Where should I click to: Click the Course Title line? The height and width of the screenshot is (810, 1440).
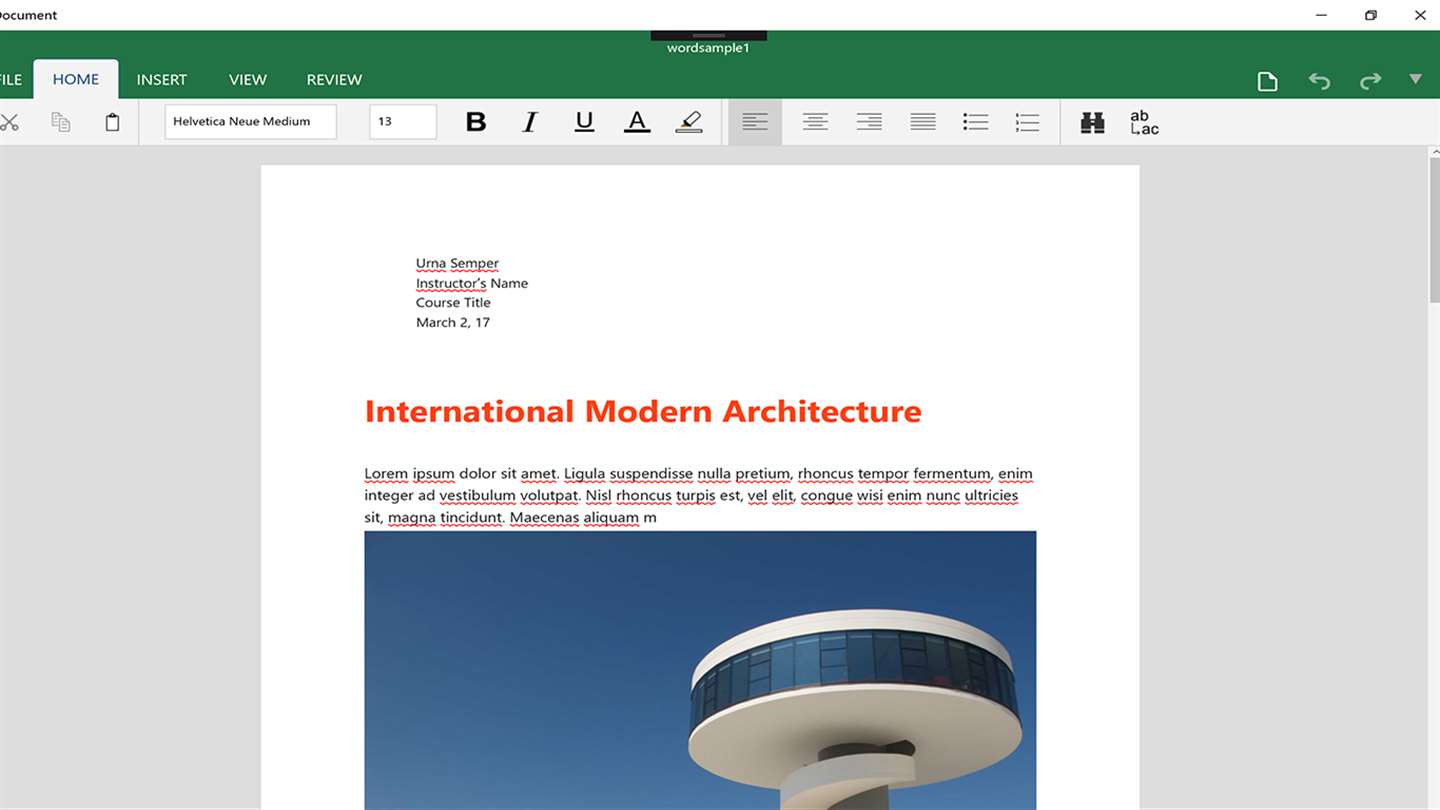pos(453,303)
